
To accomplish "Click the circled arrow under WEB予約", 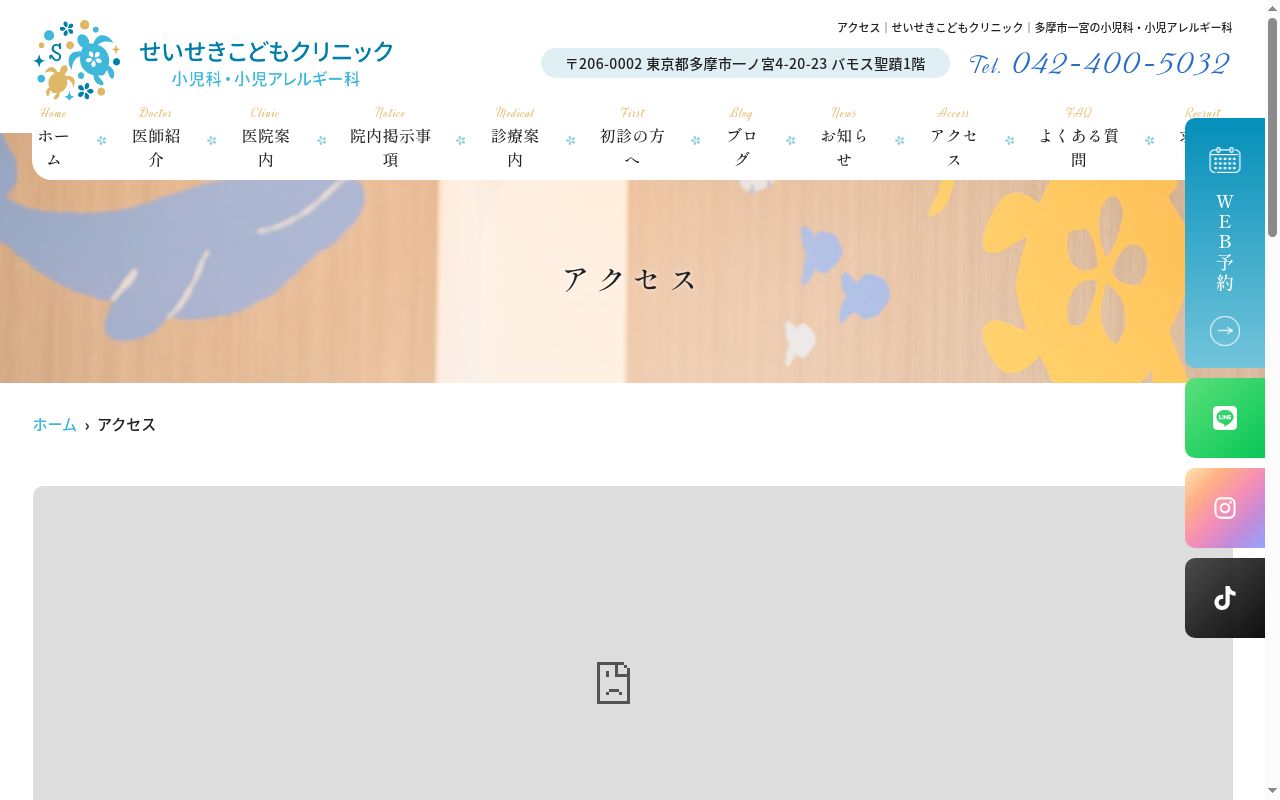I will pos(1225,331).
